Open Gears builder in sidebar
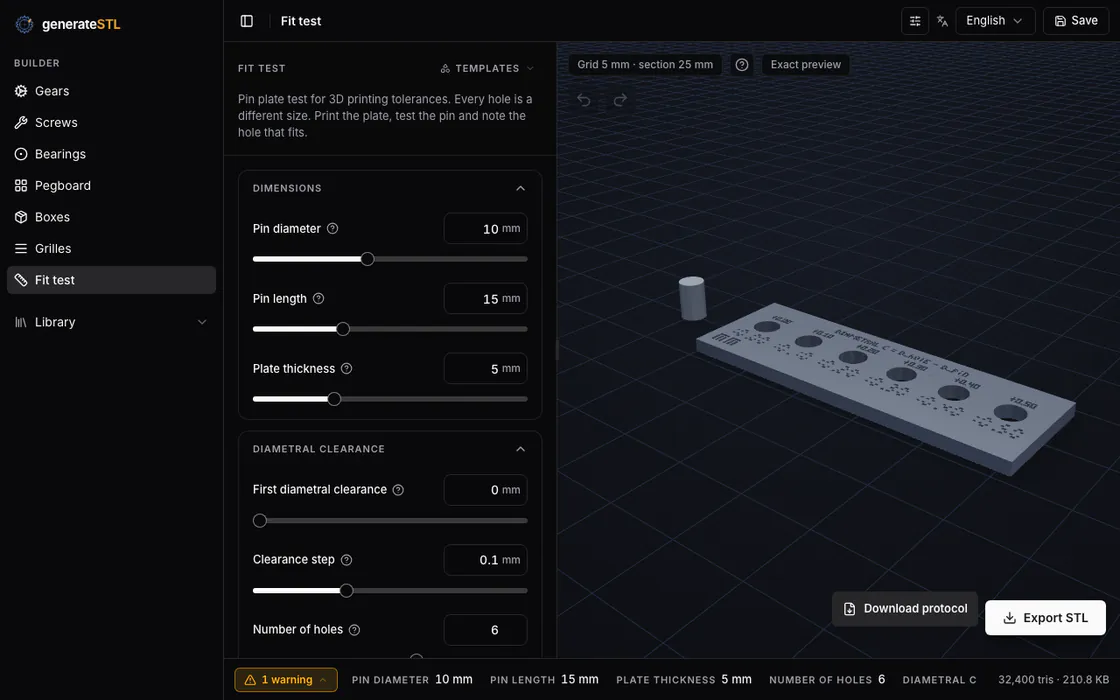The width and height of the screenshot is (1120, 700). (x=111, y=91)
